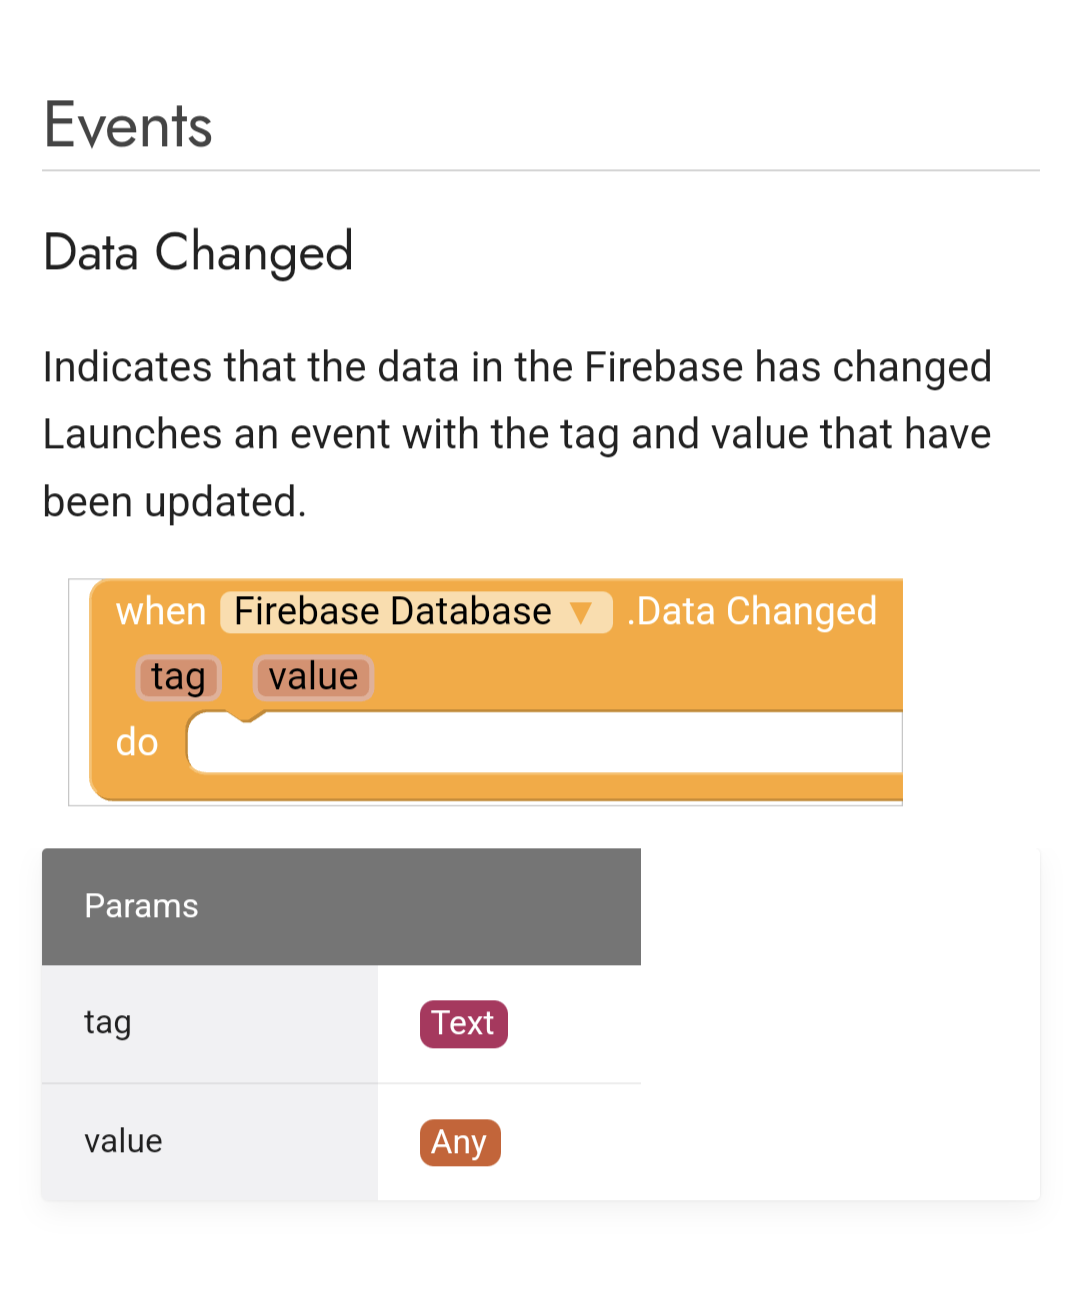This screenshot has width=1080, height=1305.
Task: Click the orange Any type badge
Action: click(x=459, y=1142)
